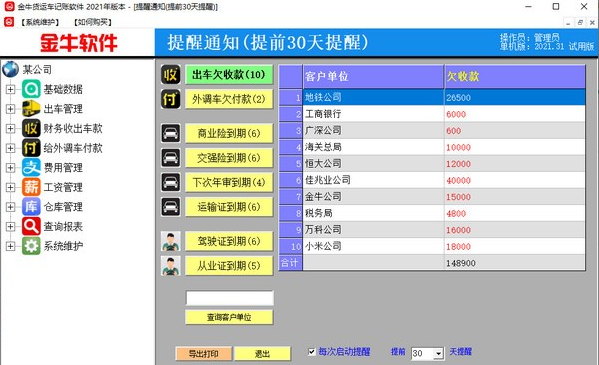Expand the 查询报表 tree node
599x365 pixels.
point(10,227)
